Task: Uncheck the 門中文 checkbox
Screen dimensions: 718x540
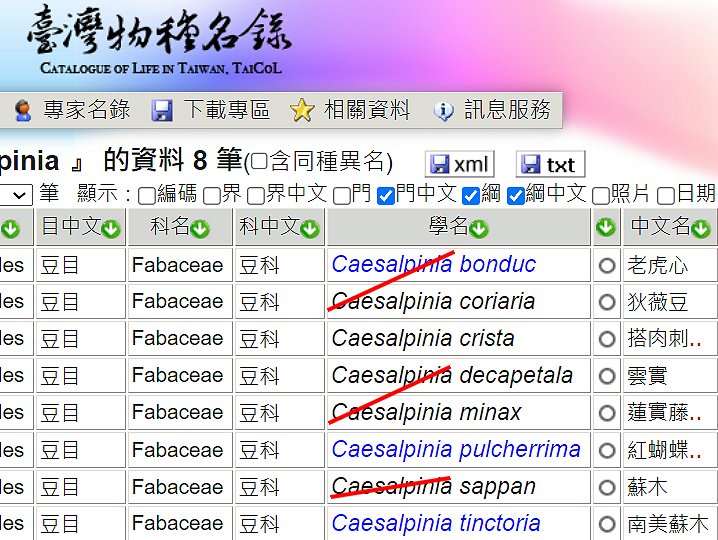Action: [386, 195]
